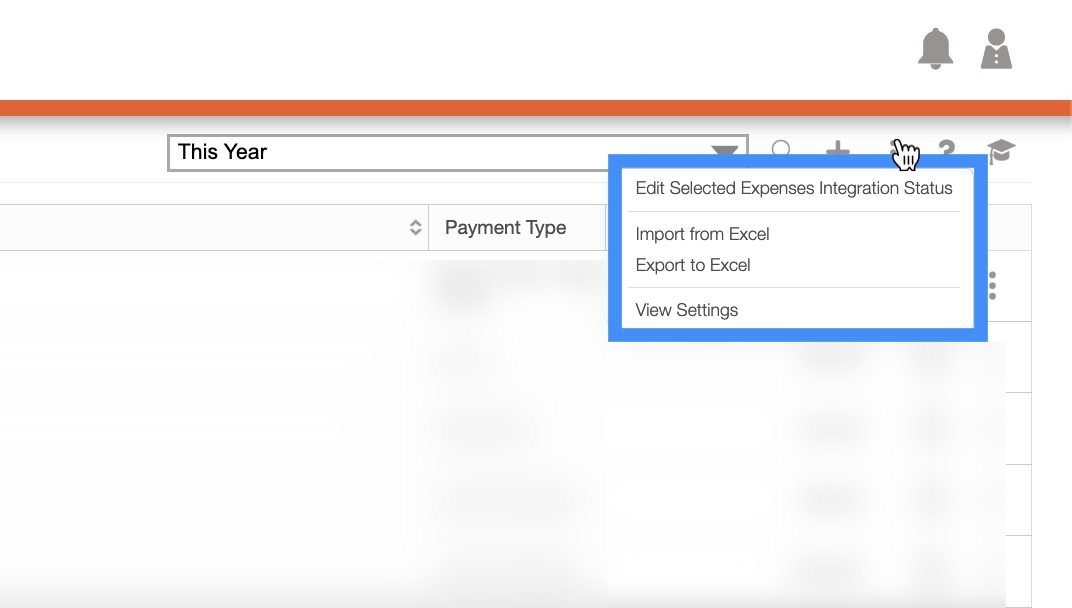Click the sort arrows left of Payment Type
Image resolution: width=1072 pixels, height=608 pixels.
(x=416, y=228)
